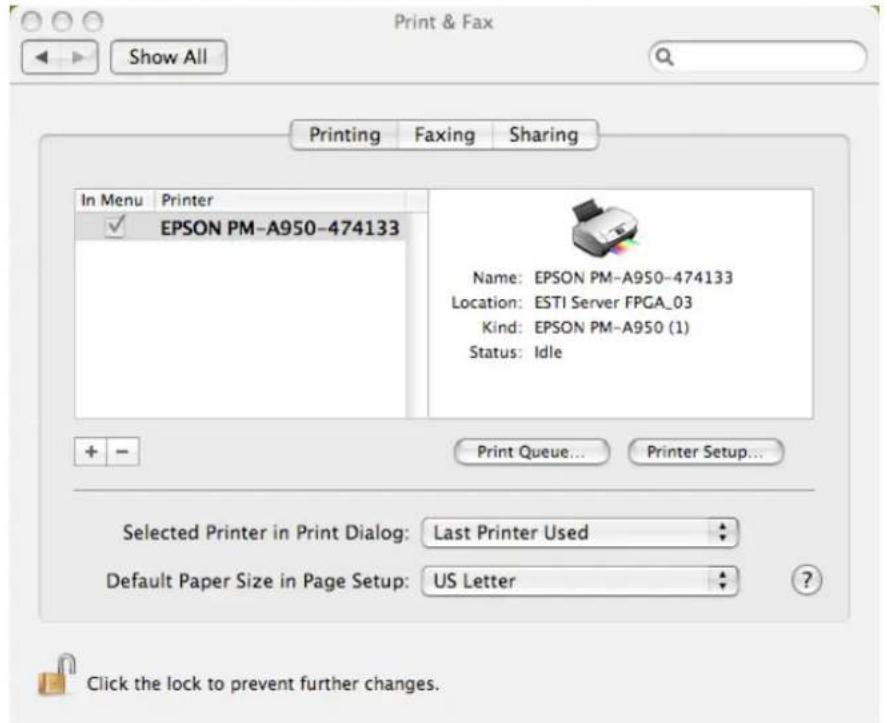The height and width of the screenshot is (723, 887).
Task: Select EPSON PM-A950-474133 in printer list
Action: point(240,227)
